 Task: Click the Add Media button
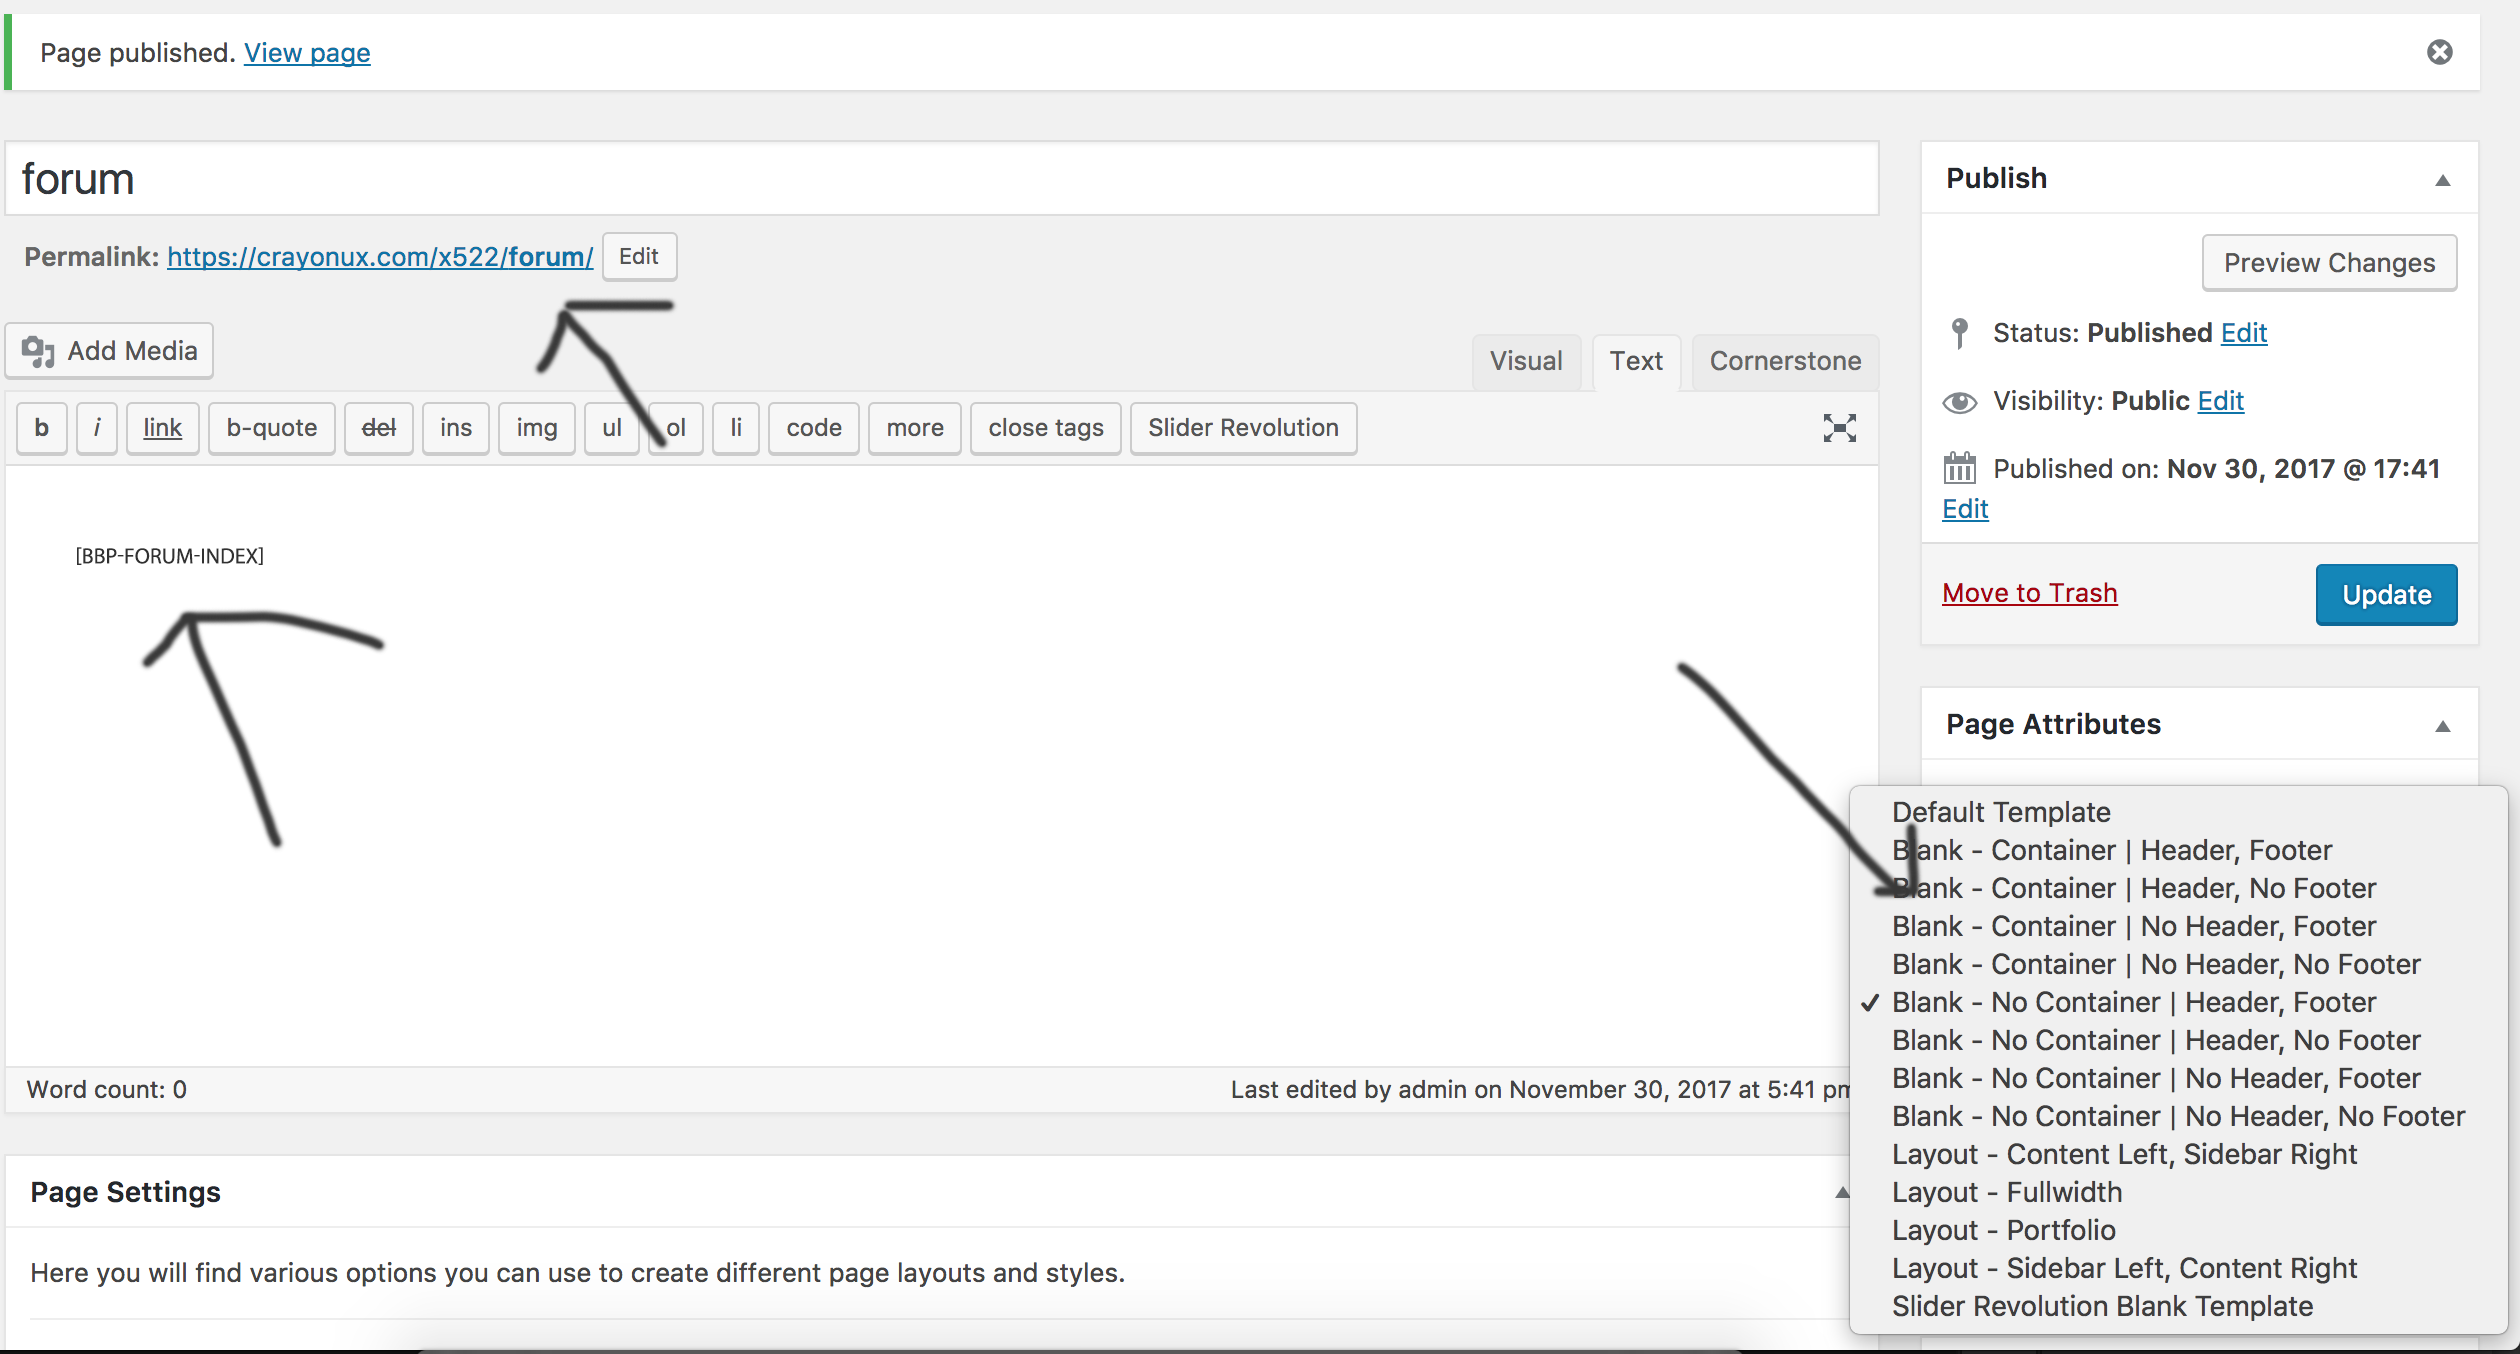[110, 351]
